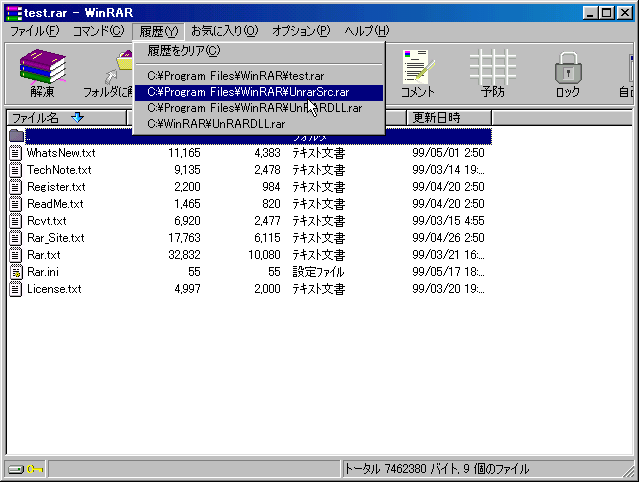Viewport: 639px width, 482px height.
Task: Minimize the WinRAR window
Action: tap(590, 13)
